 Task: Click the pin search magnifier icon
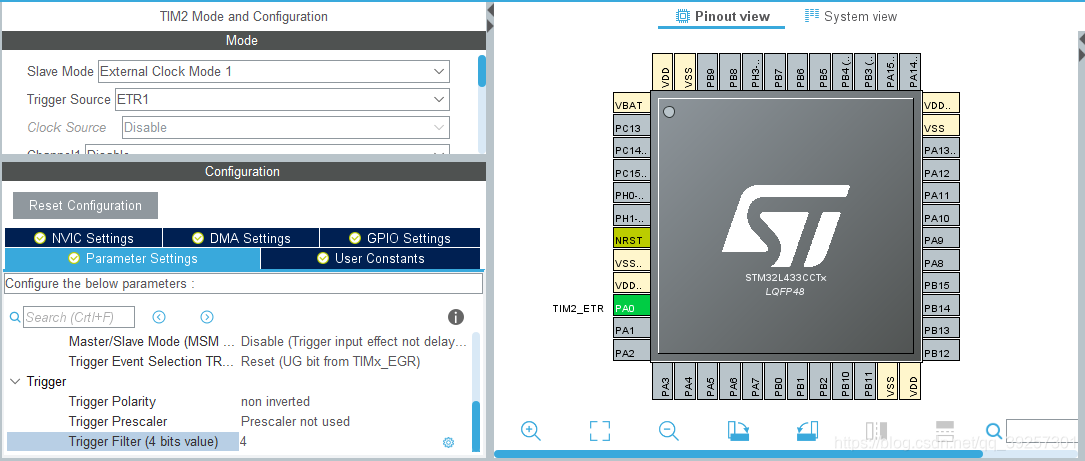click(x=994, y=431)
